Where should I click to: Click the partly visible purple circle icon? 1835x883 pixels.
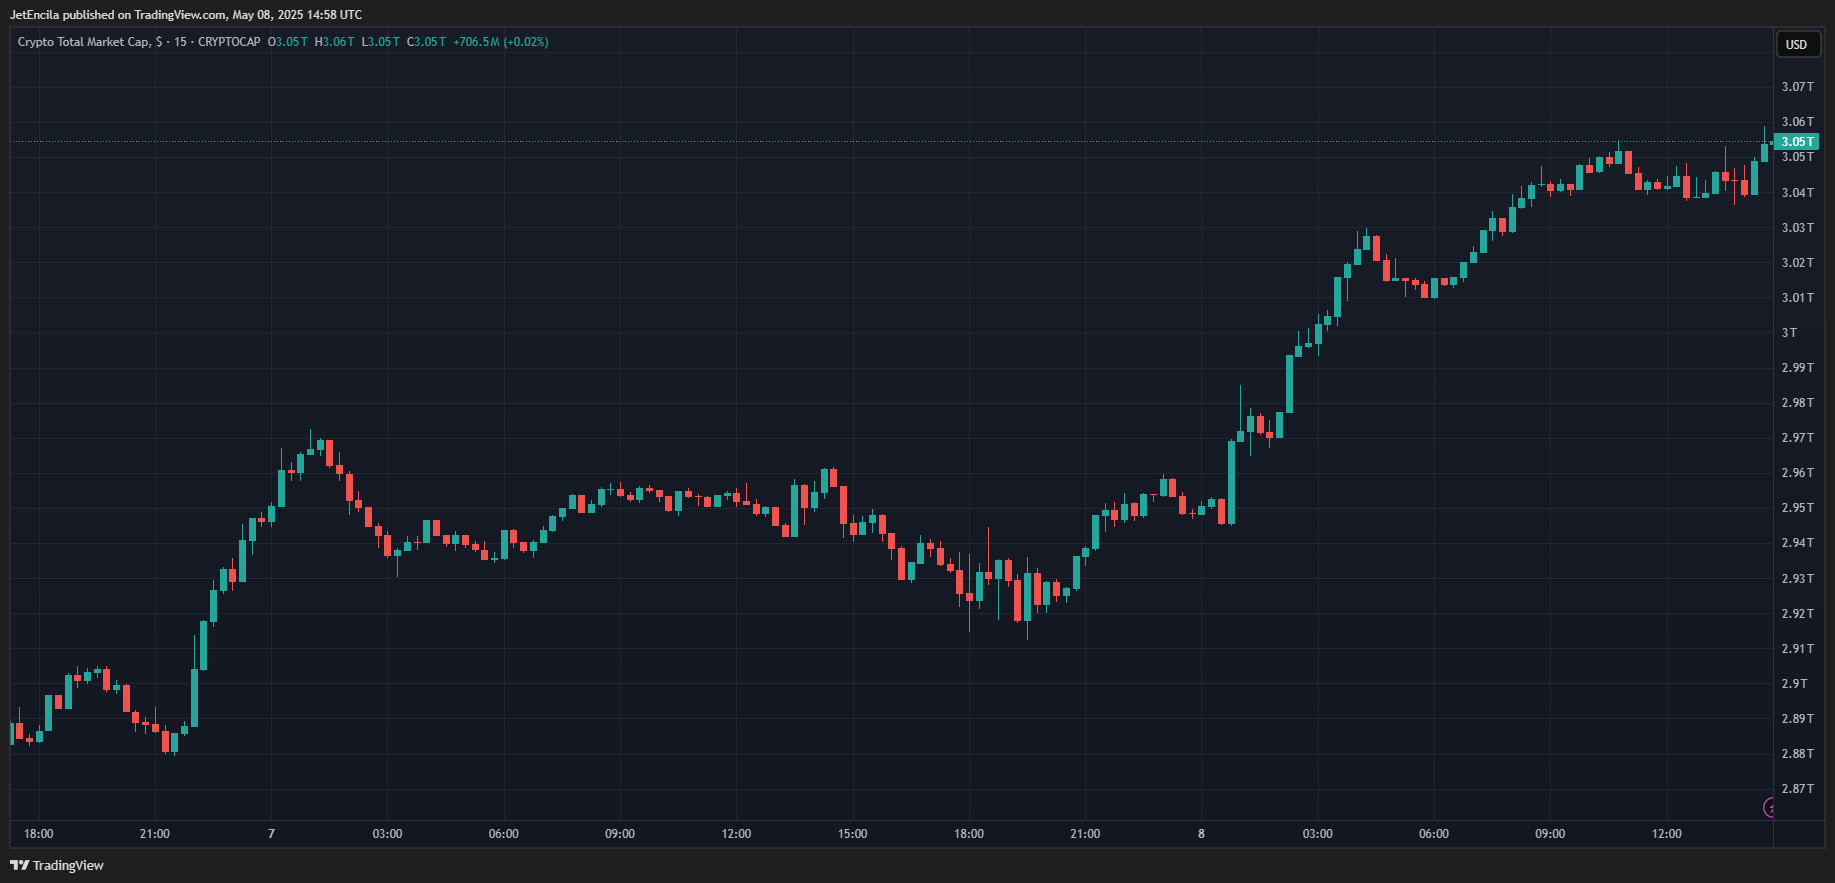[x=1768, y=808]
